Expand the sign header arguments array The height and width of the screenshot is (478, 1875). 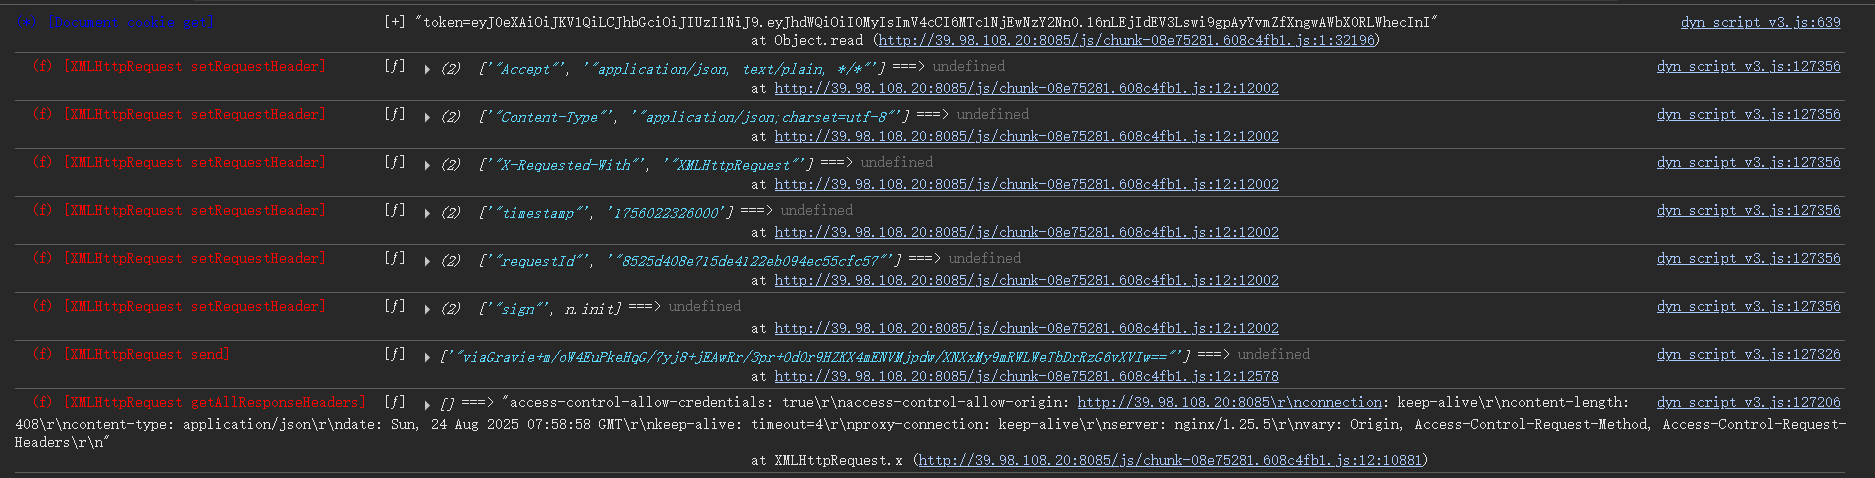(427, 310)
